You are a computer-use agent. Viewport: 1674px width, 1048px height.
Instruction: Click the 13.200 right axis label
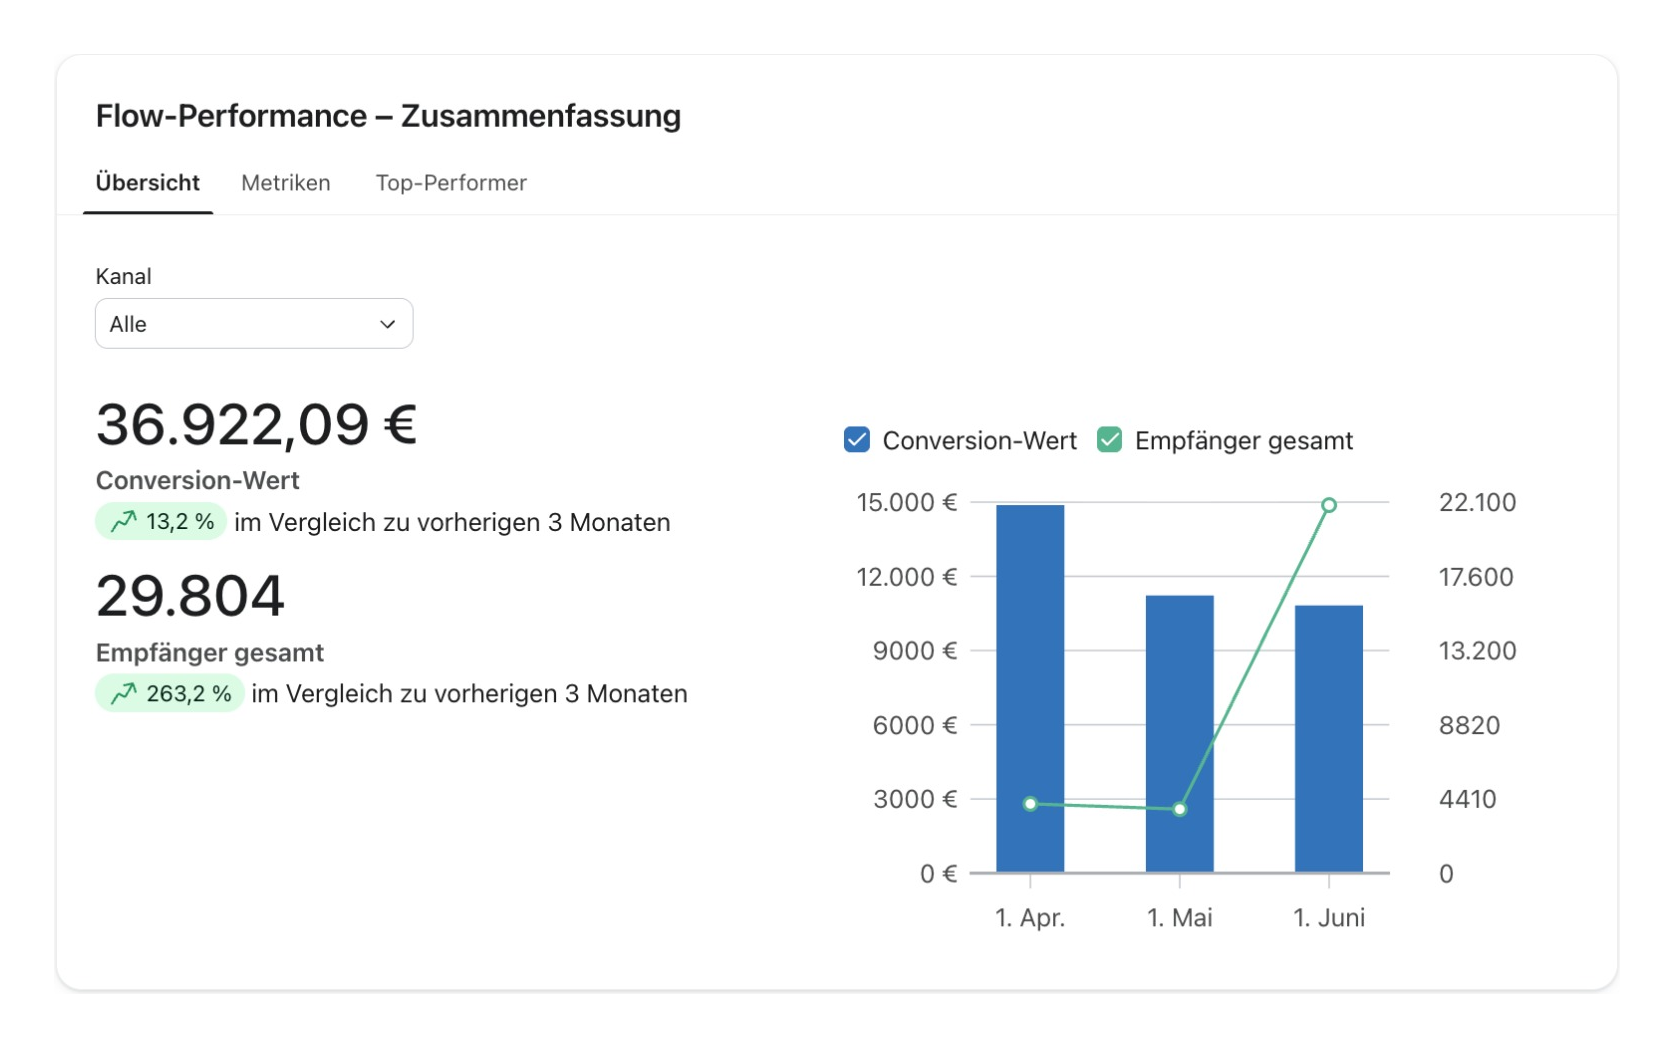click(1477, 651)
